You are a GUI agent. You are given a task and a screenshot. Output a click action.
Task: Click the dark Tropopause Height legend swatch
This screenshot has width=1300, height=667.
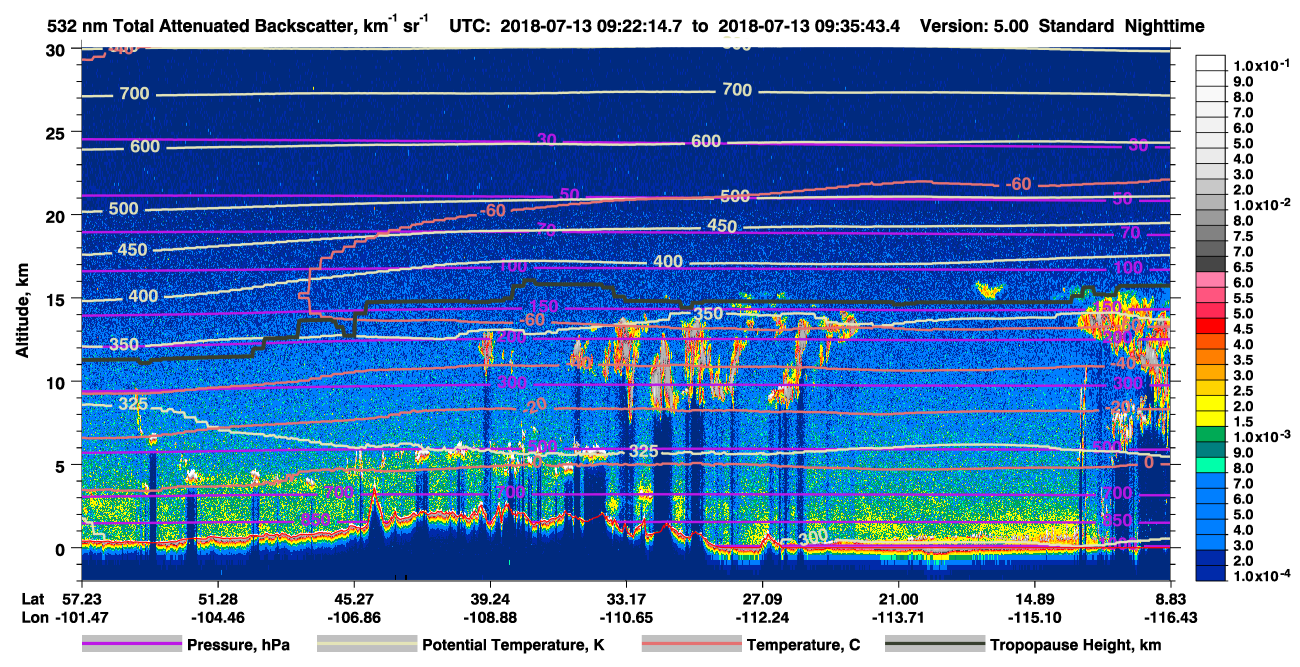[935, 645]
